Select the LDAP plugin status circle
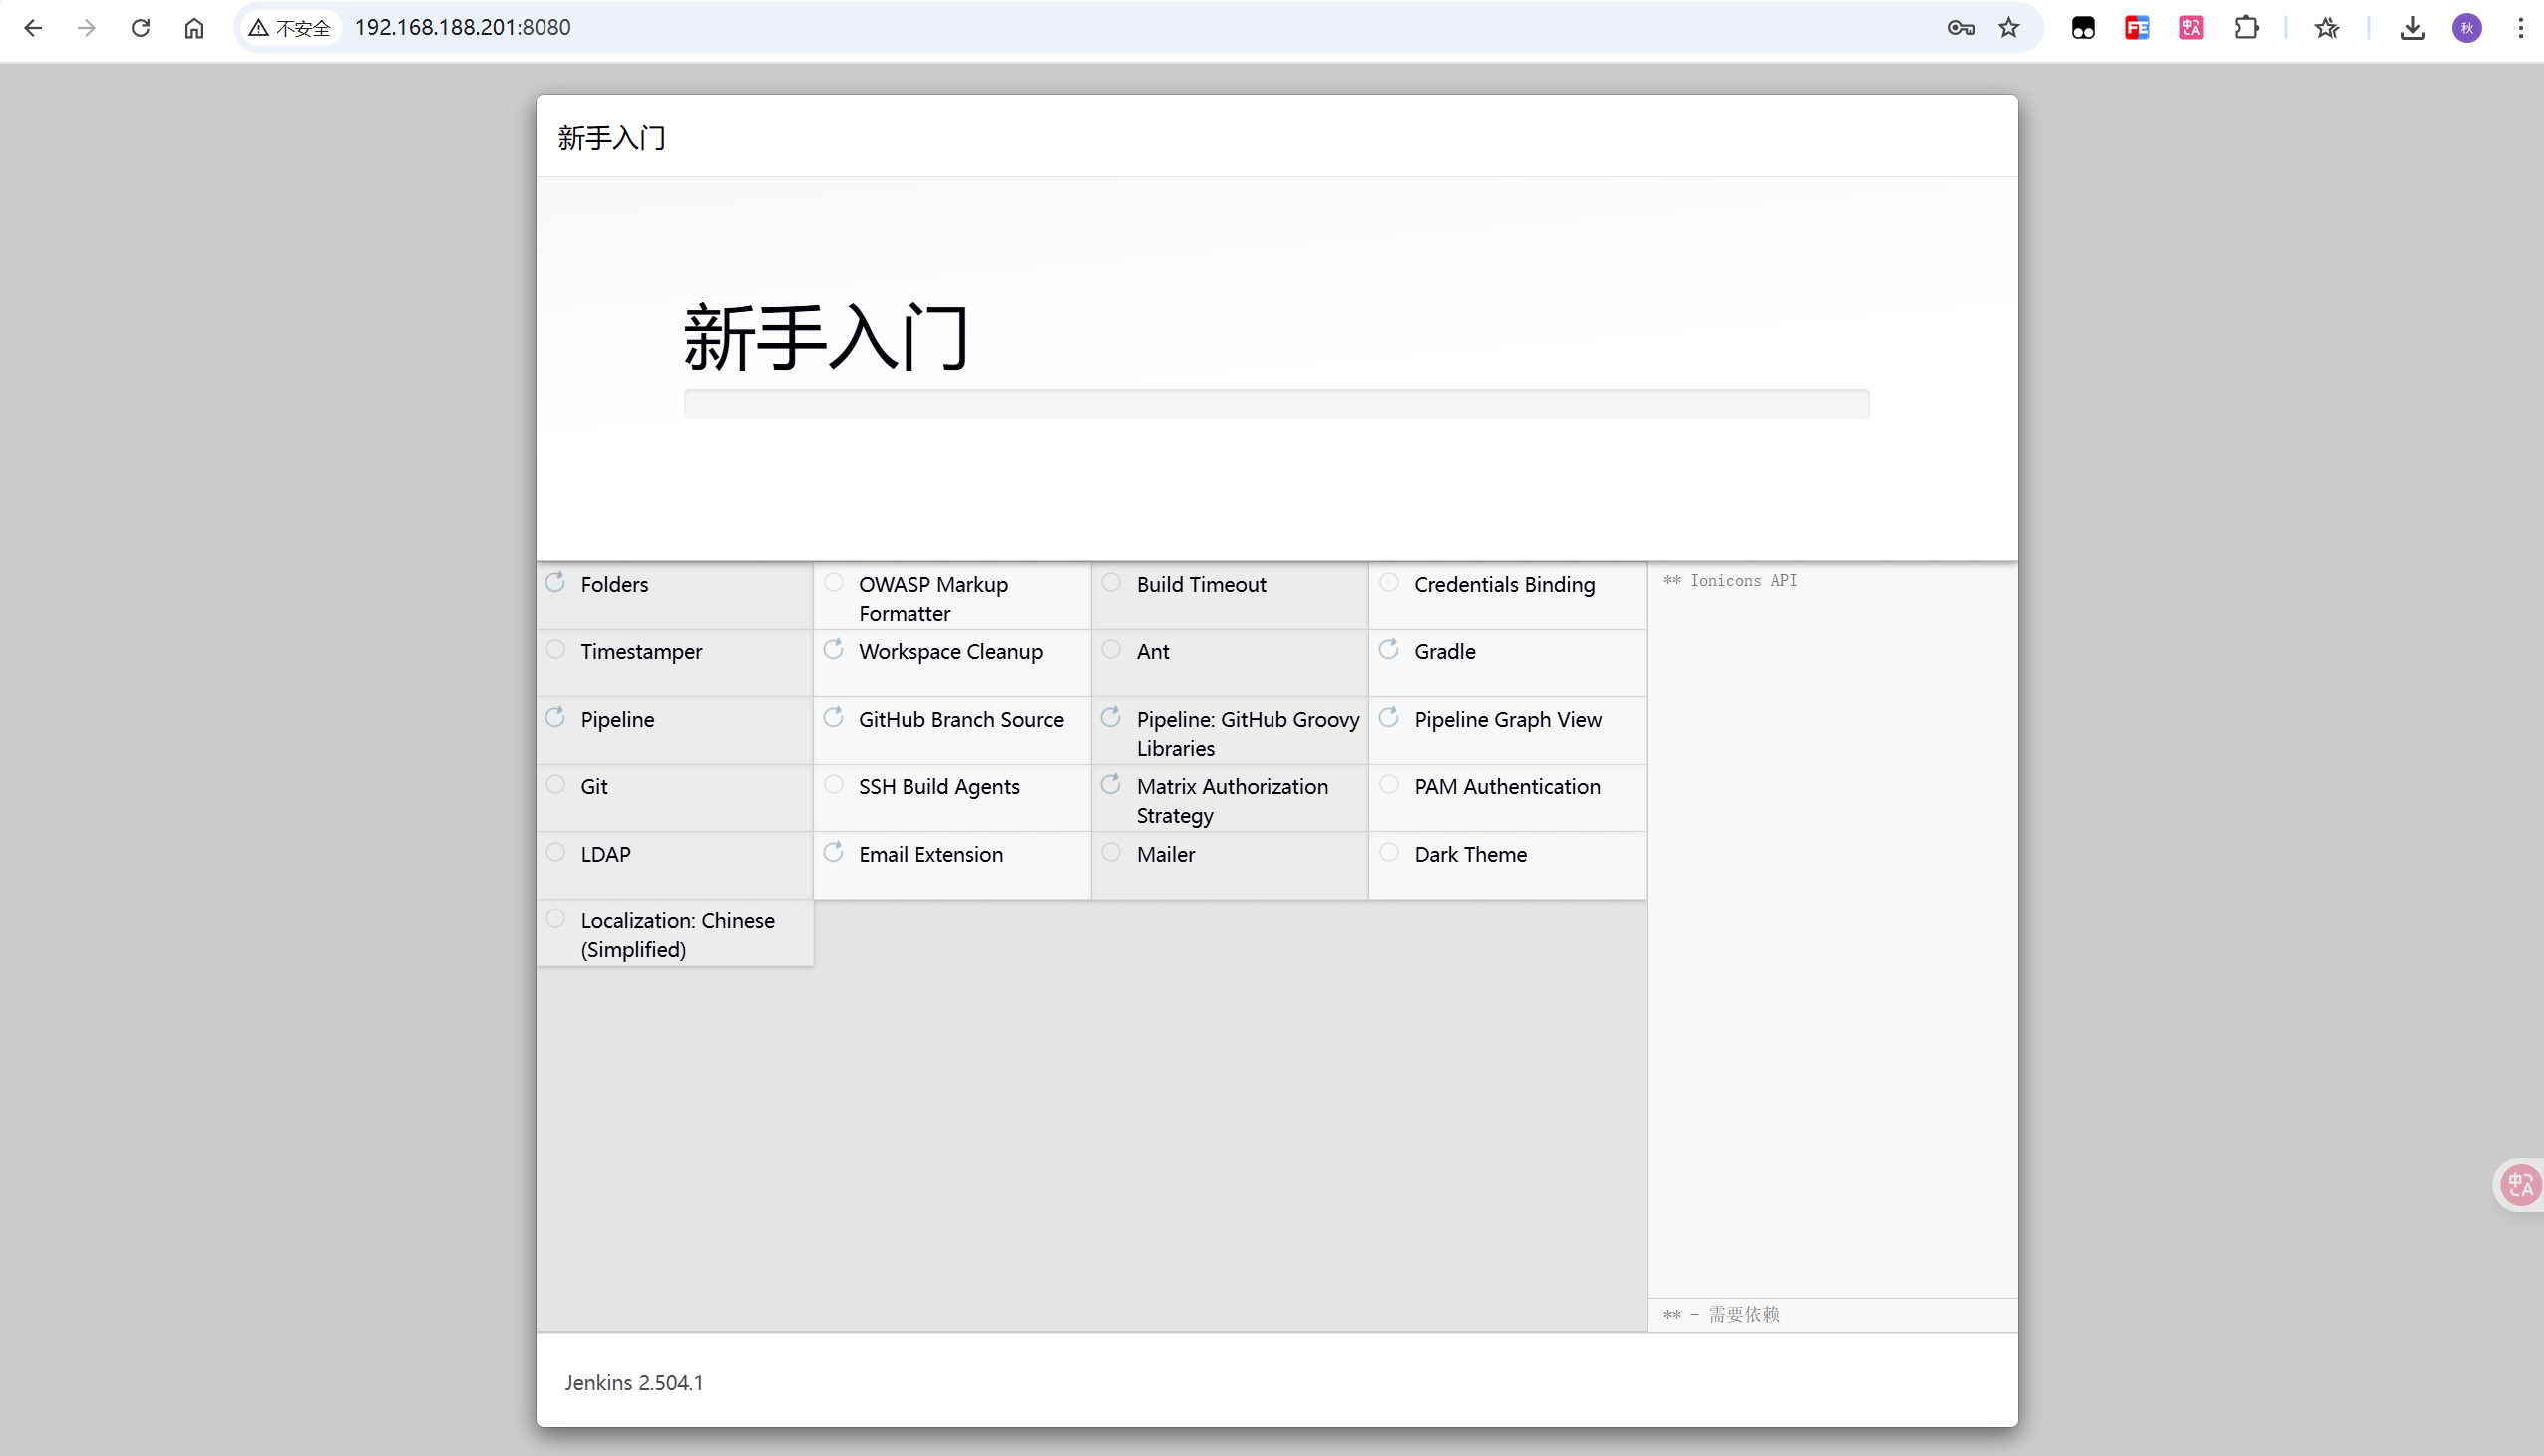The image size is (2544, 1456). (556, 852)
